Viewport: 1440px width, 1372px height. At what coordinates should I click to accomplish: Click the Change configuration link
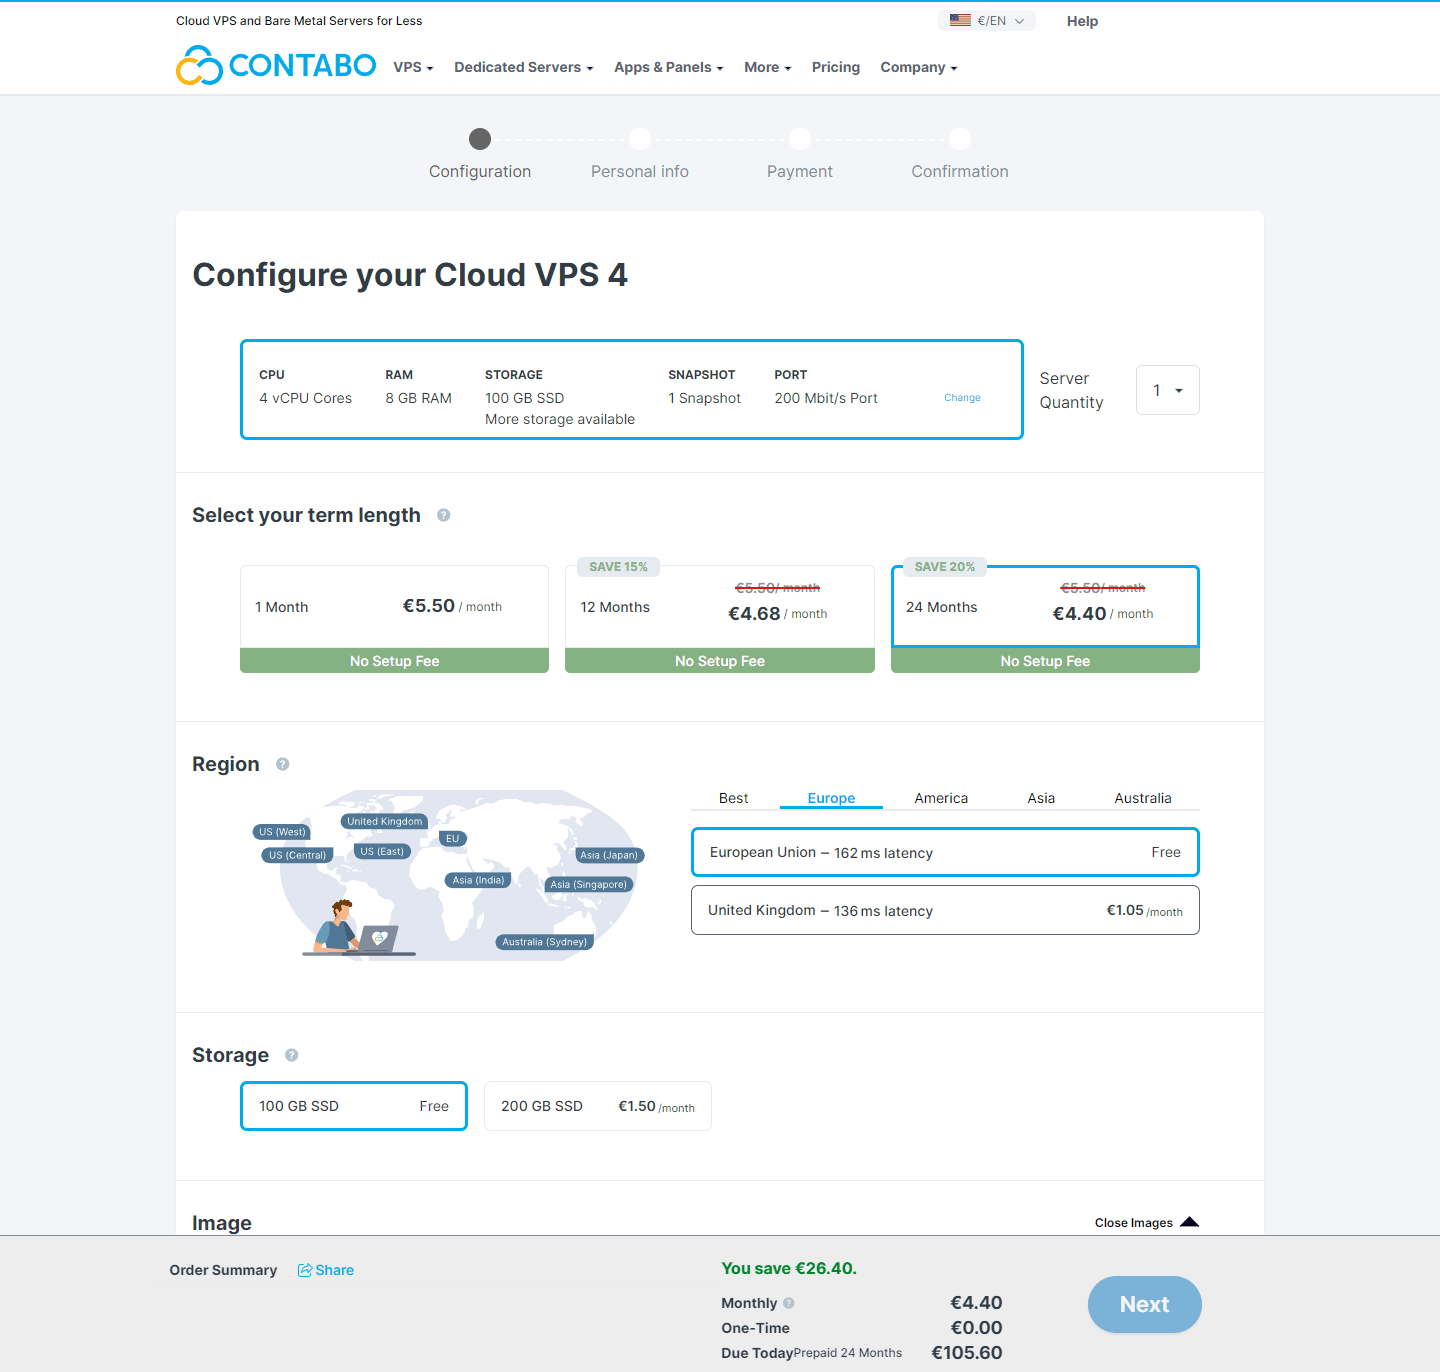pos(962,398)
